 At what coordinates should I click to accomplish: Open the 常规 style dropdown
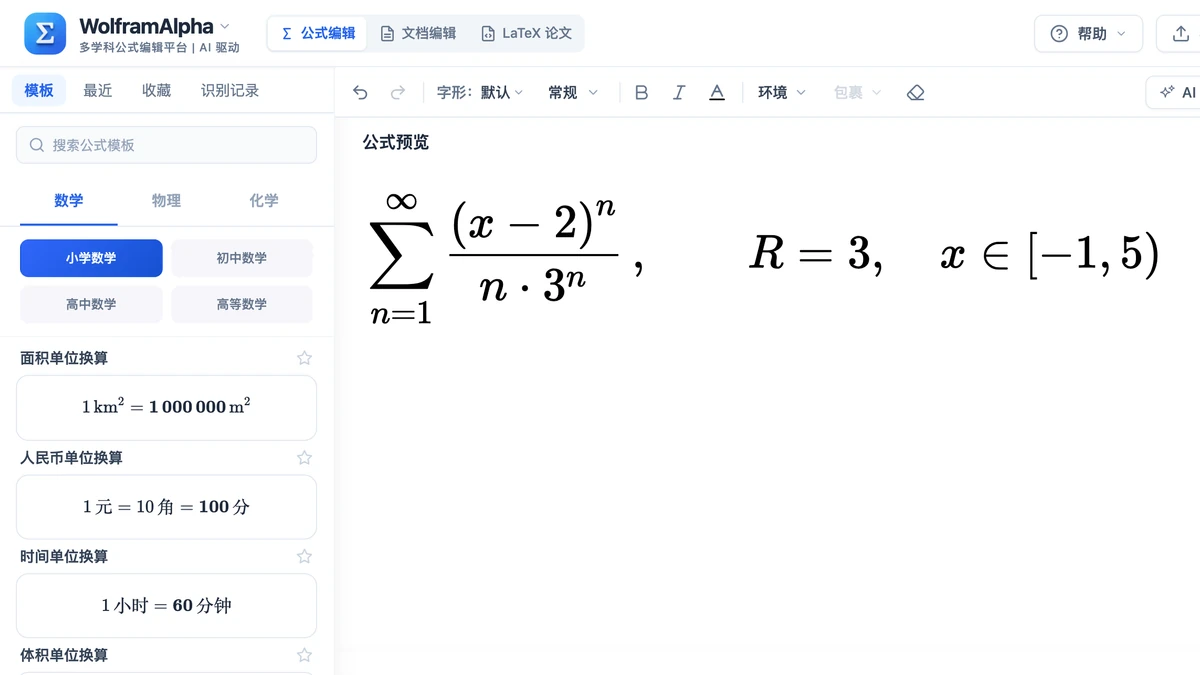click(573, 93)
